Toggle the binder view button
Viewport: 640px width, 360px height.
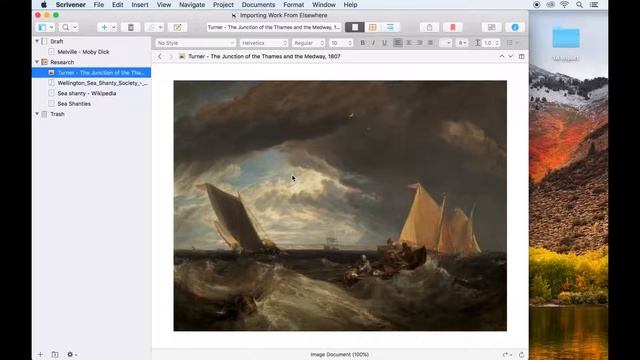coord(42,27)
